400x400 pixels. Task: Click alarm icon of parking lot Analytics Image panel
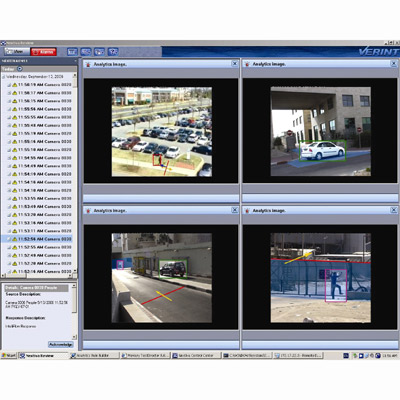[88, 64]
